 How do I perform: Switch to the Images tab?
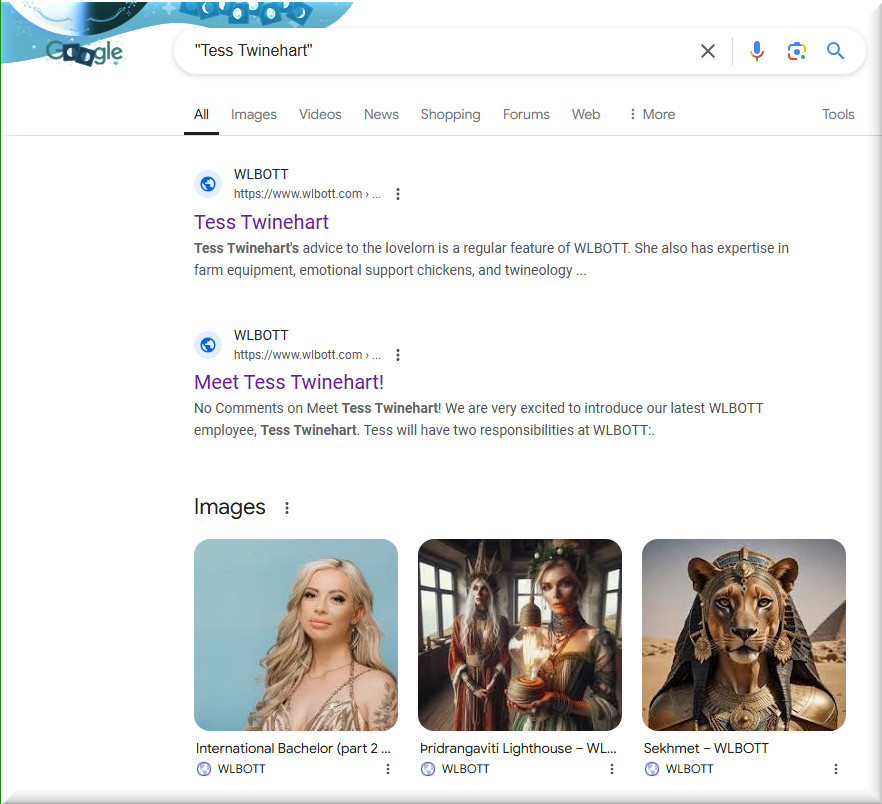click(x=253, y=114)
